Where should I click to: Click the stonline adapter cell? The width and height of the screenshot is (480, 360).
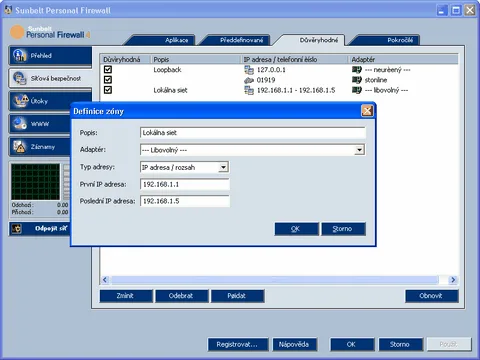click(x=376, y=80)
